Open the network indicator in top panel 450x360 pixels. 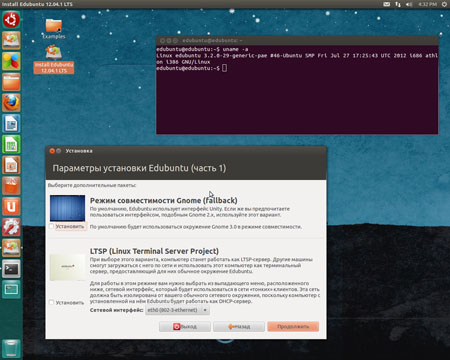tap(398, 4)
